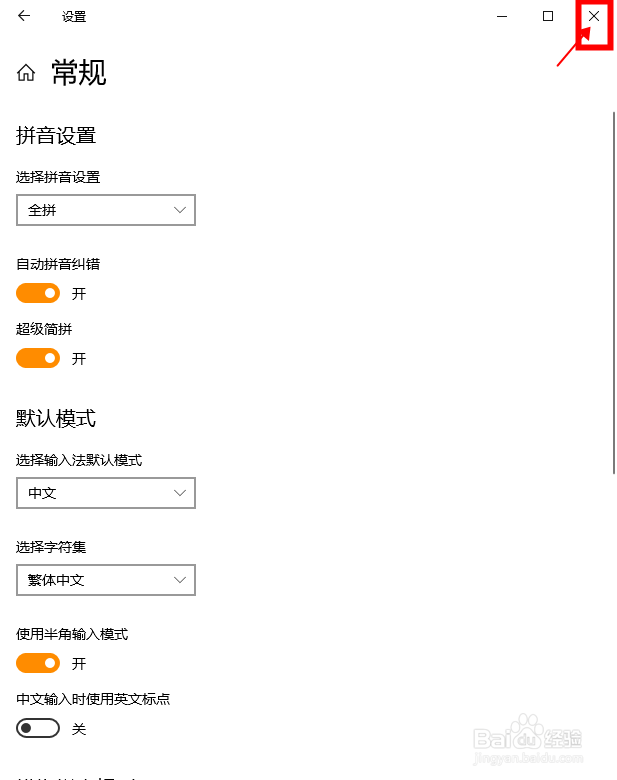Viewport: 617px width, 780px height.
Task: Click chevron arrow of 繁体中文 combo box
Action: pos(180,580)
